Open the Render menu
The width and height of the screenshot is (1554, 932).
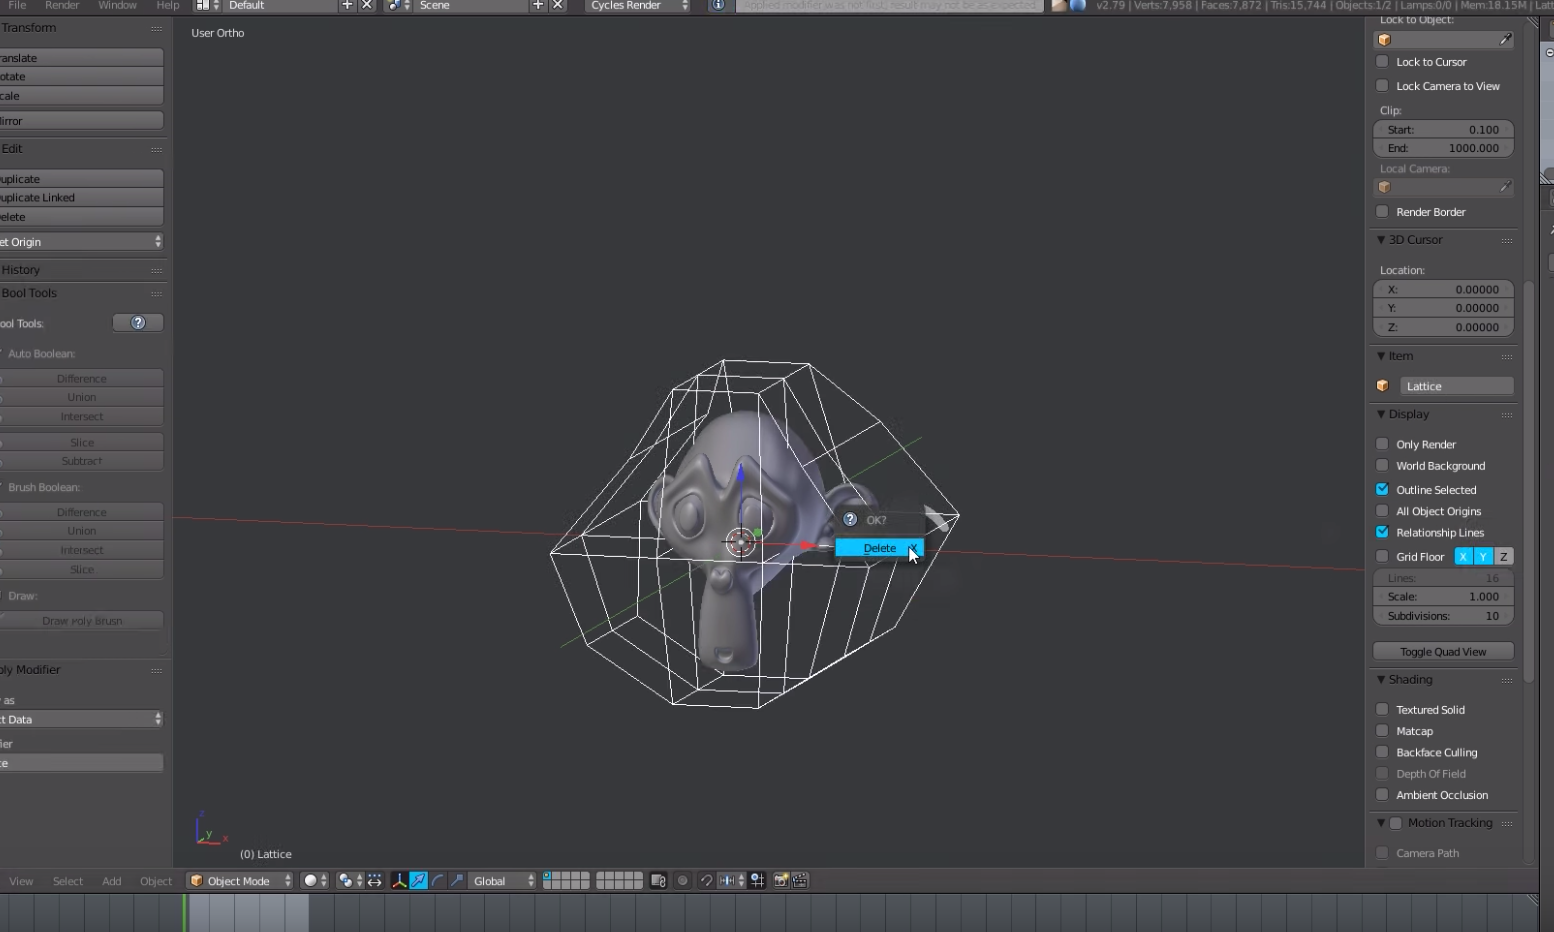click(62, 6)
